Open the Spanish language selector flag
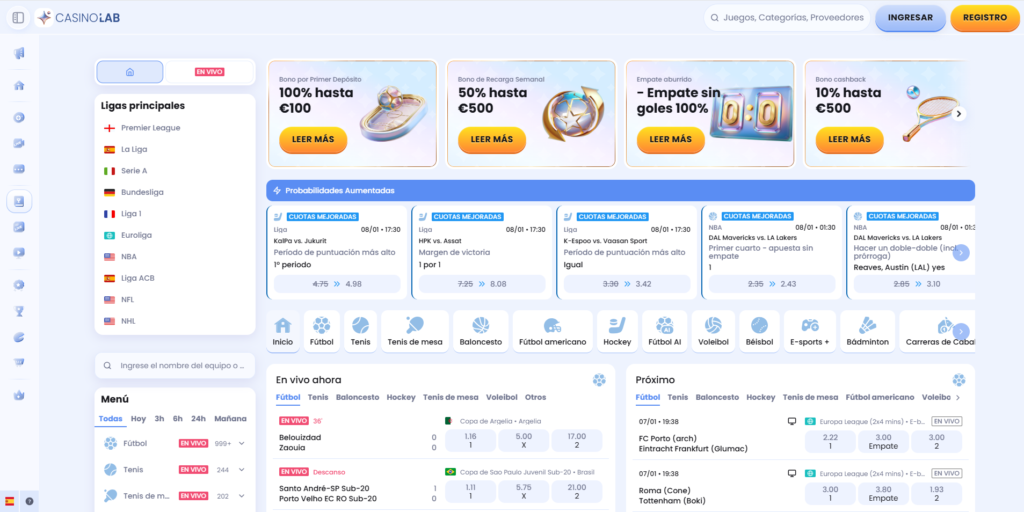 10,500
